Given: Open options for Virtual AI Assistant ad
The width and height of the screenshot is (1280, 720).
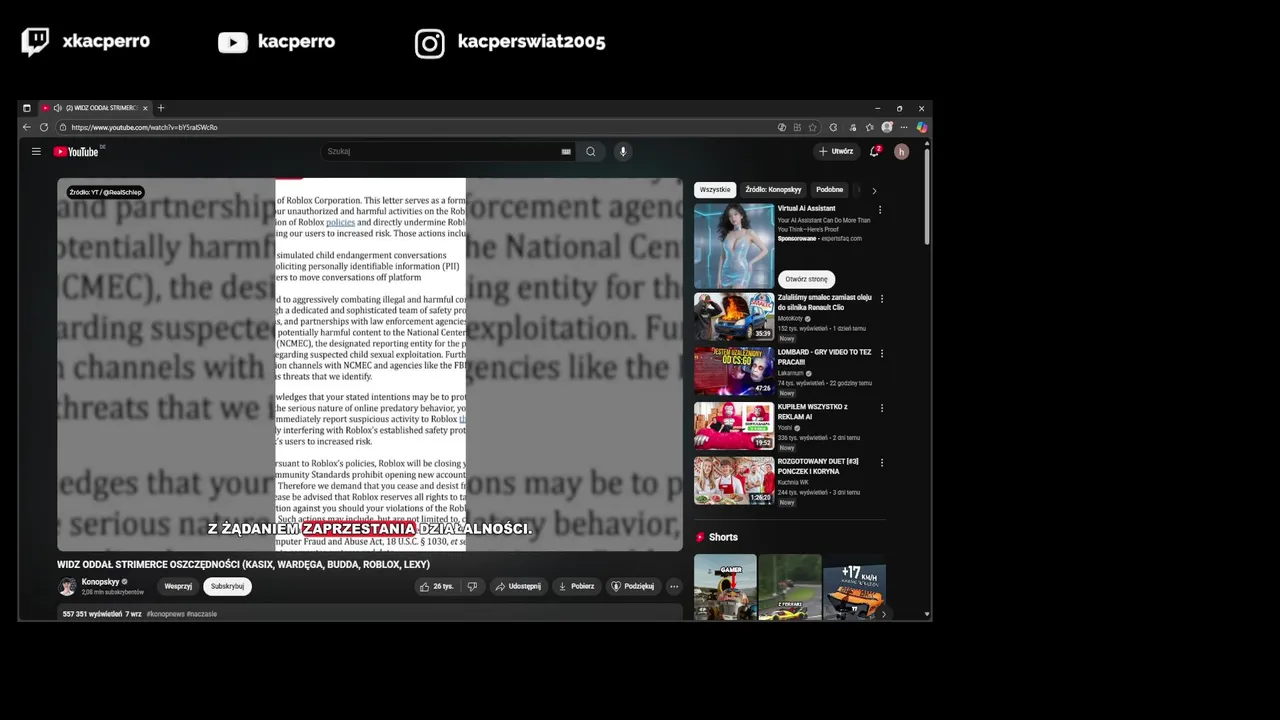Looking at the screenshot, I should [880, 210].
